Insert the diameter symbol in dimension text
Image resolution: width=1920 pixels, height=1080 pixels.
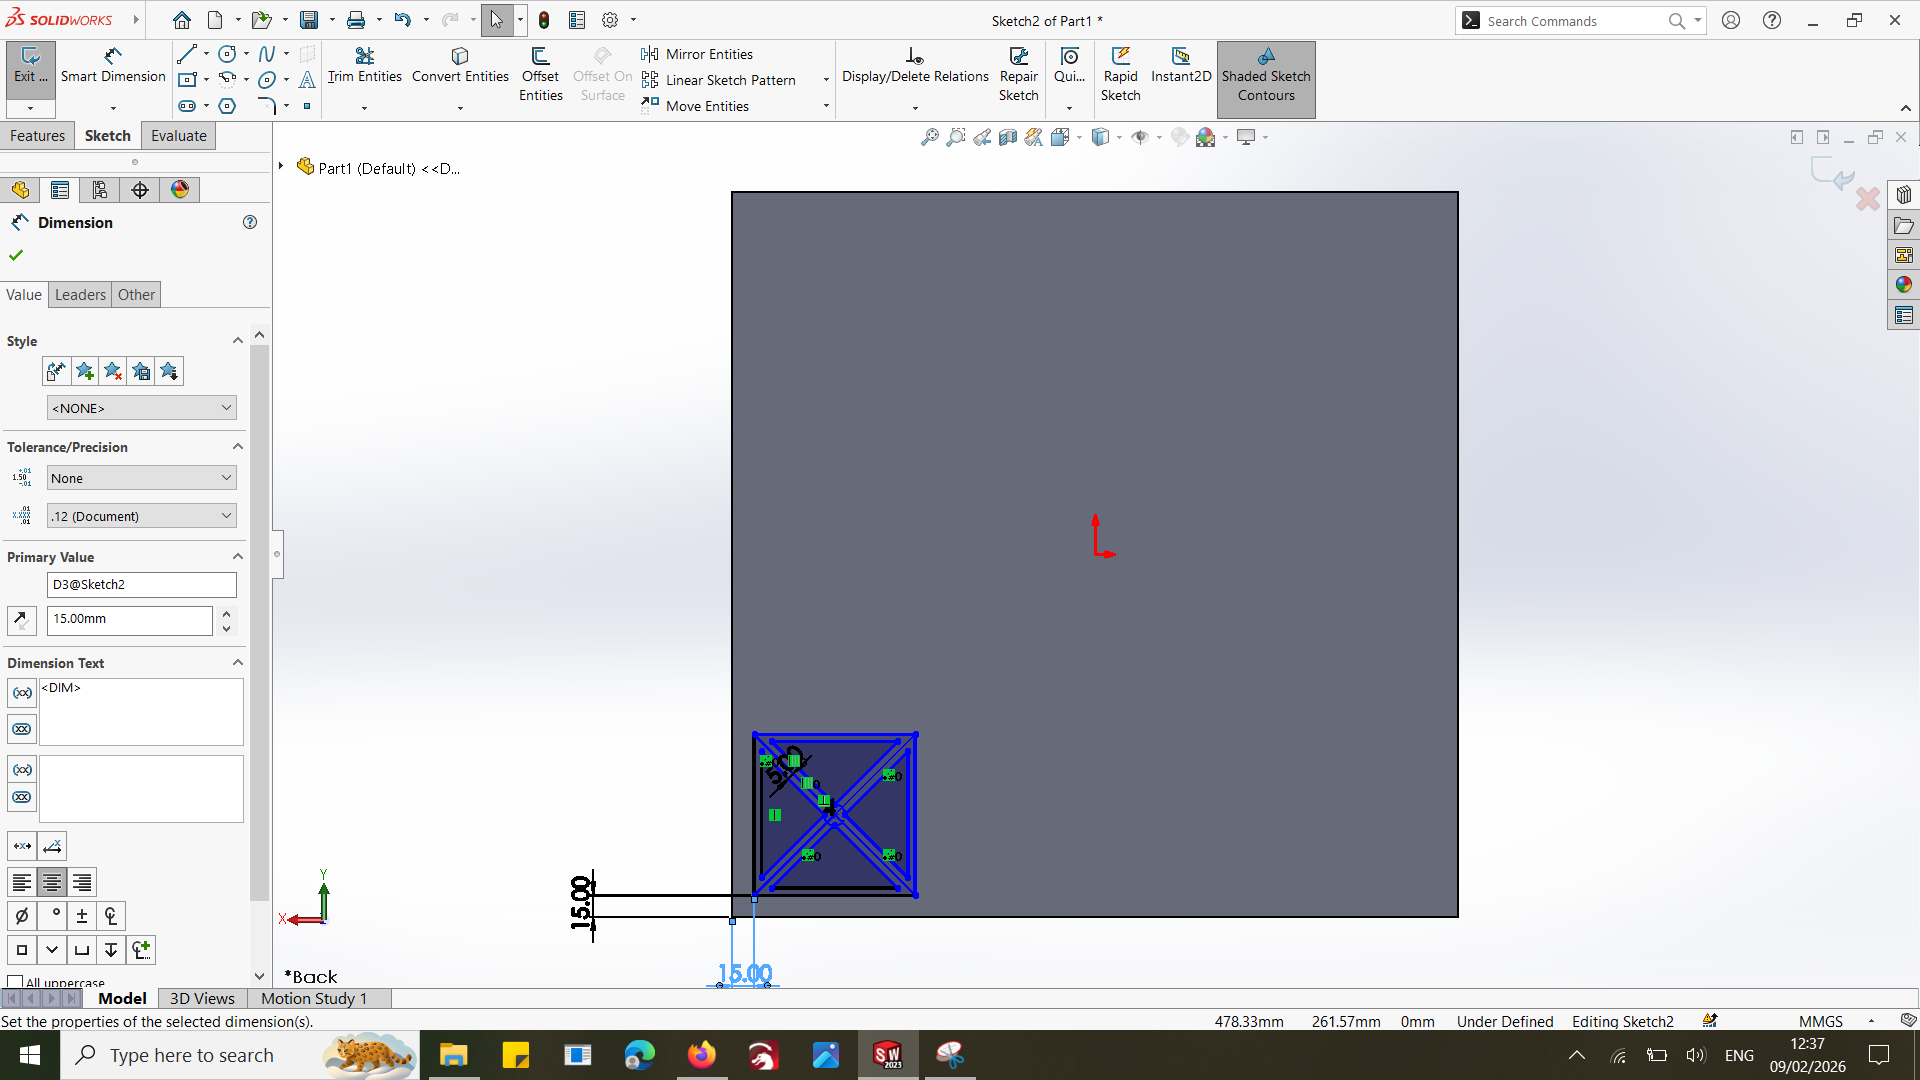pos(22,916)
